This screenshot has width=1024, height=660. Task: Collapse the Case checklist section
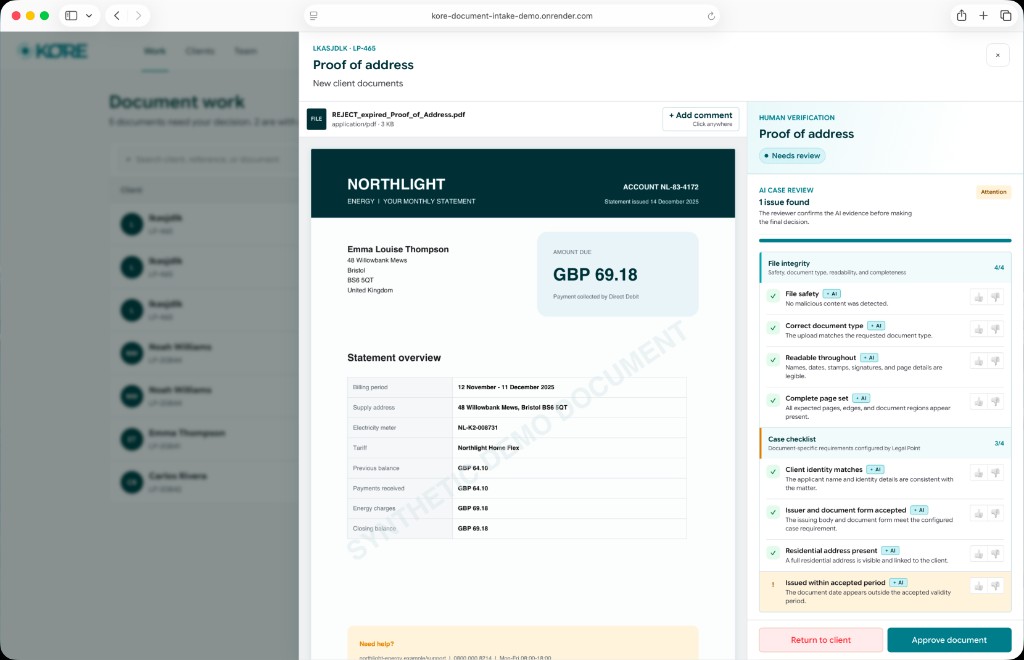[886, 443]
